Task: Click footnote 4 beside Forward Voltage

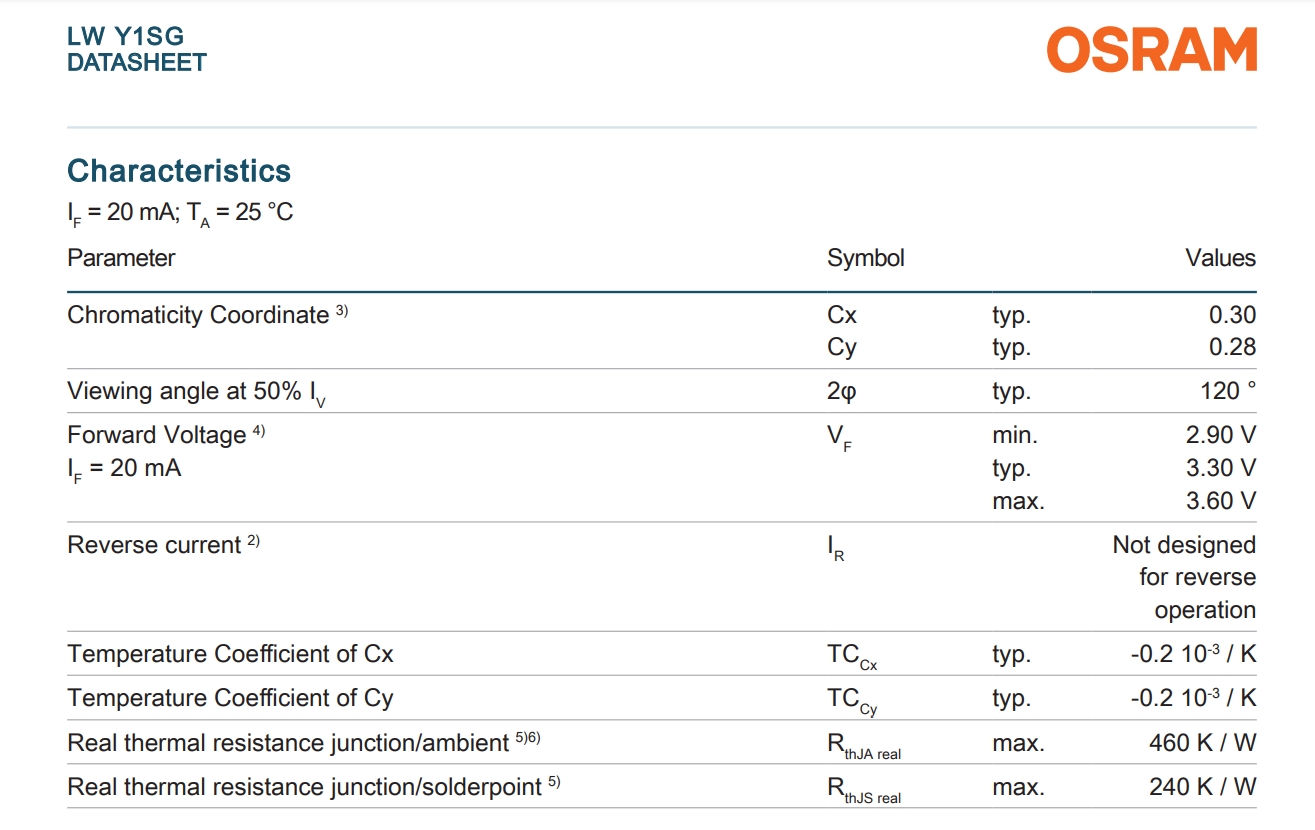Action: pos(259,431)
